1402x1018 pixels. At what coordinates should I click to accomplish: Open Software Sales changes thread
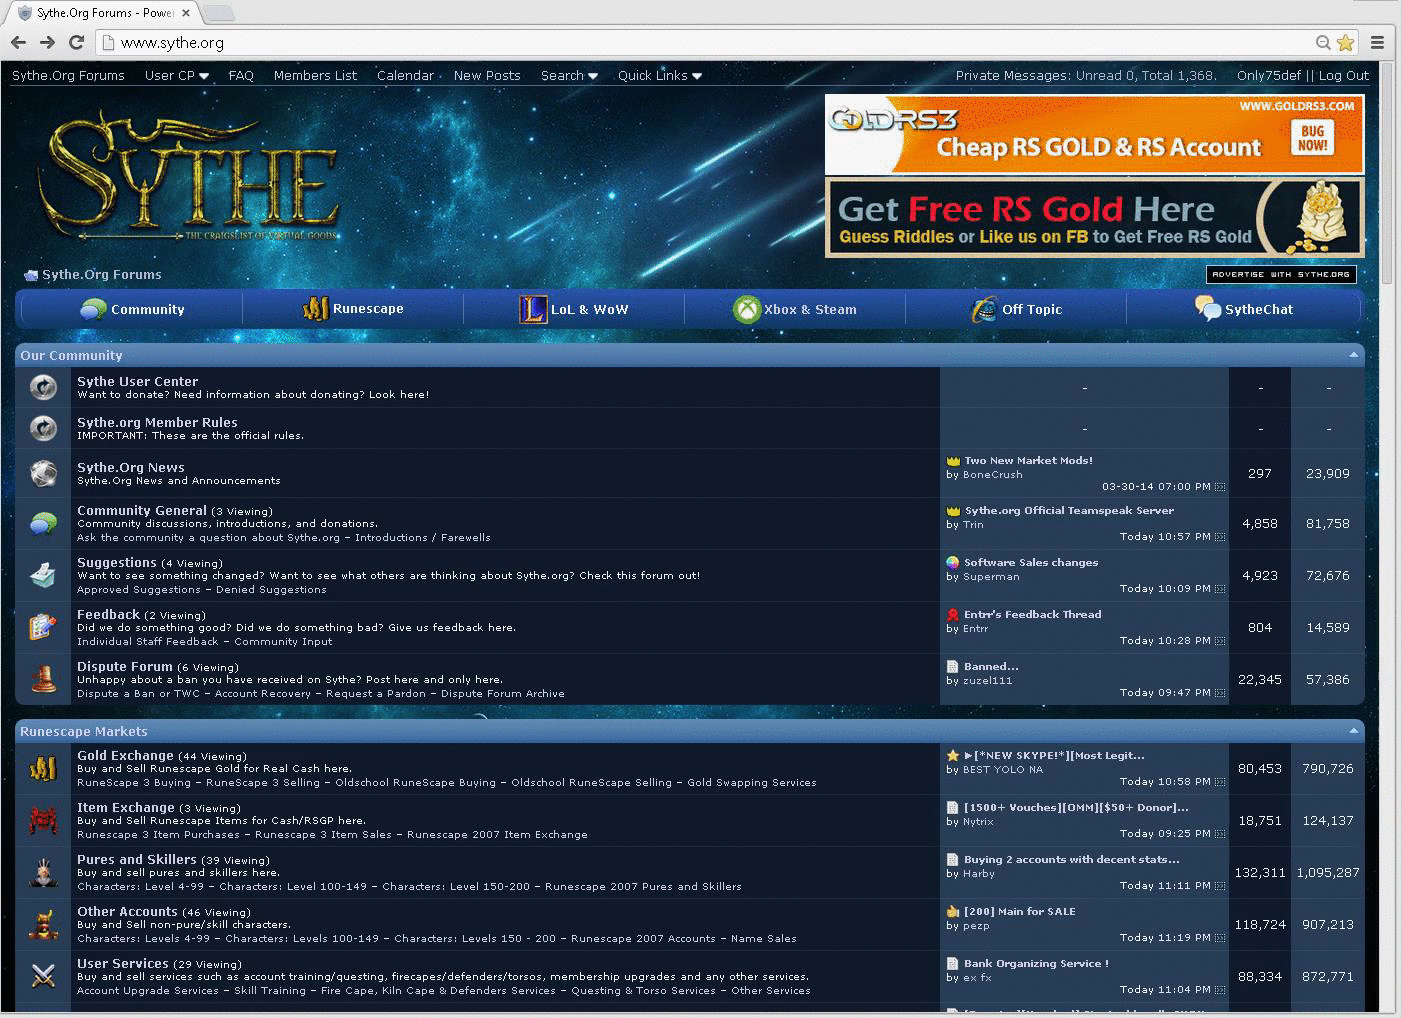tap(1031, 563)
